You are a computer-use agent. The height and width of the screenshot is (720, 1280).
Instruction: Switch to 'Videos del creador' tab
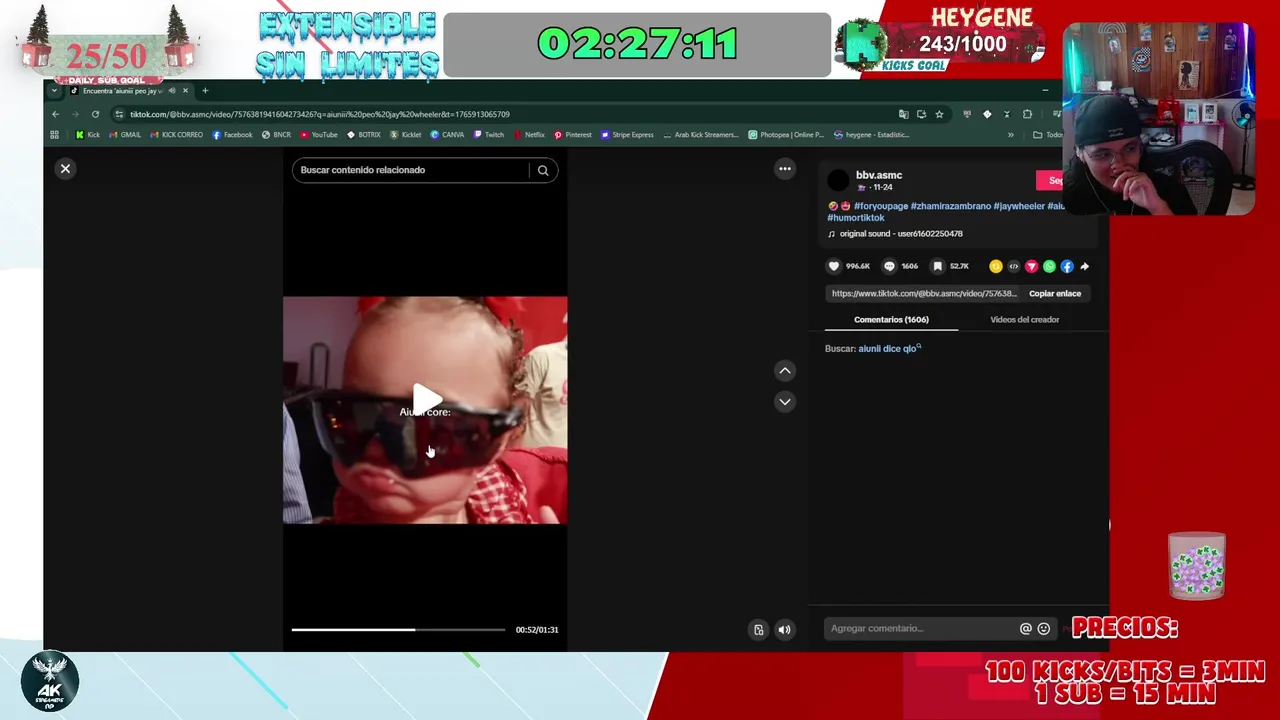1024,320
